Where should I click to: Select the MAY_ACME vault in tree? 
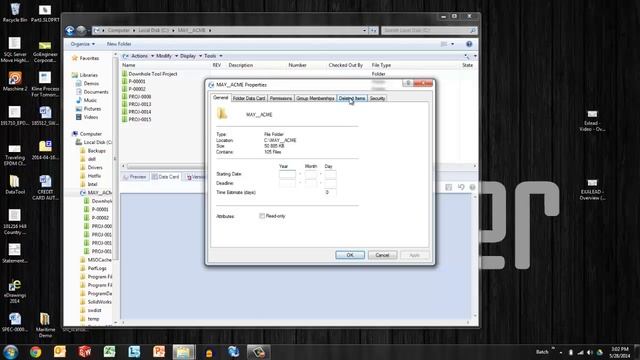coord(100,193)
